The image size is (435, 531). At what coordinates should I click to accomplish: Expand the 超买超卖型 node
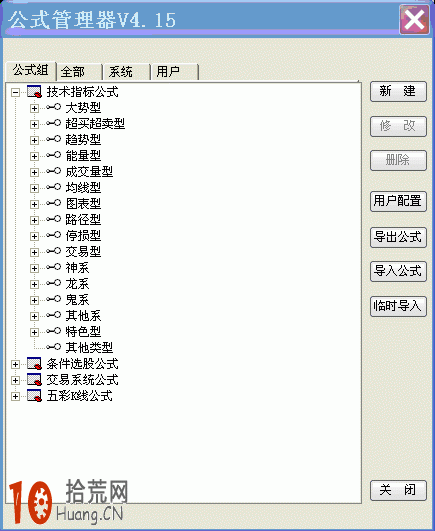point(34,124)
